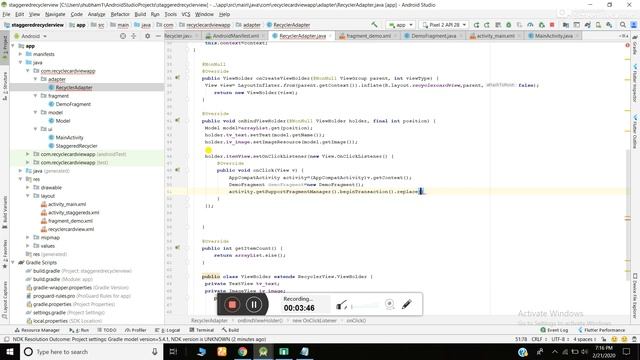Image resolution: width=640 pixels, height=360 pixels.
Task: Click the red Stop app toolbar icon
Action: 552,25
